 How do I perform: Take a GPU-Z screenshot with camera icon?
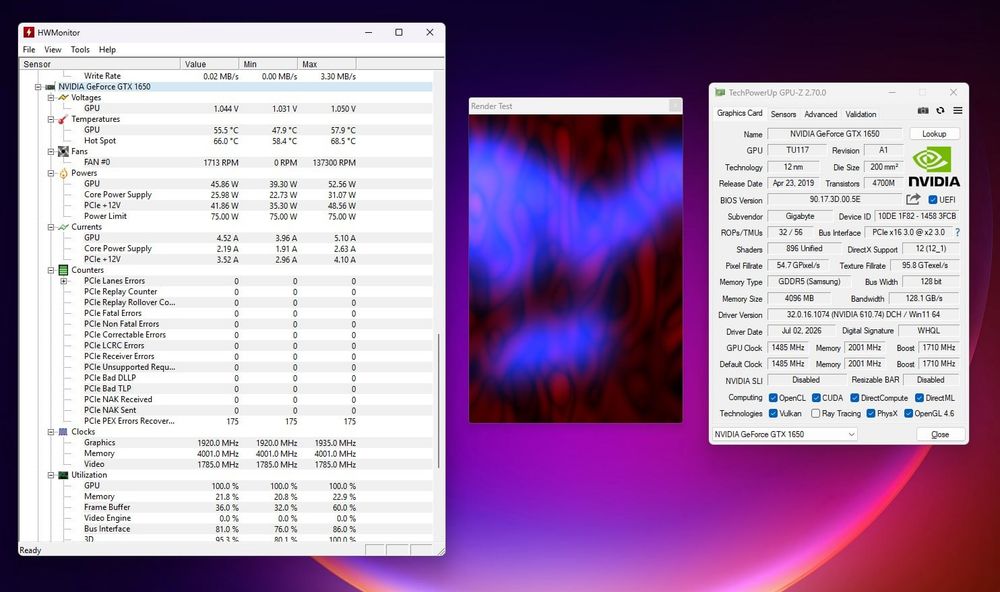coord(923,110)
